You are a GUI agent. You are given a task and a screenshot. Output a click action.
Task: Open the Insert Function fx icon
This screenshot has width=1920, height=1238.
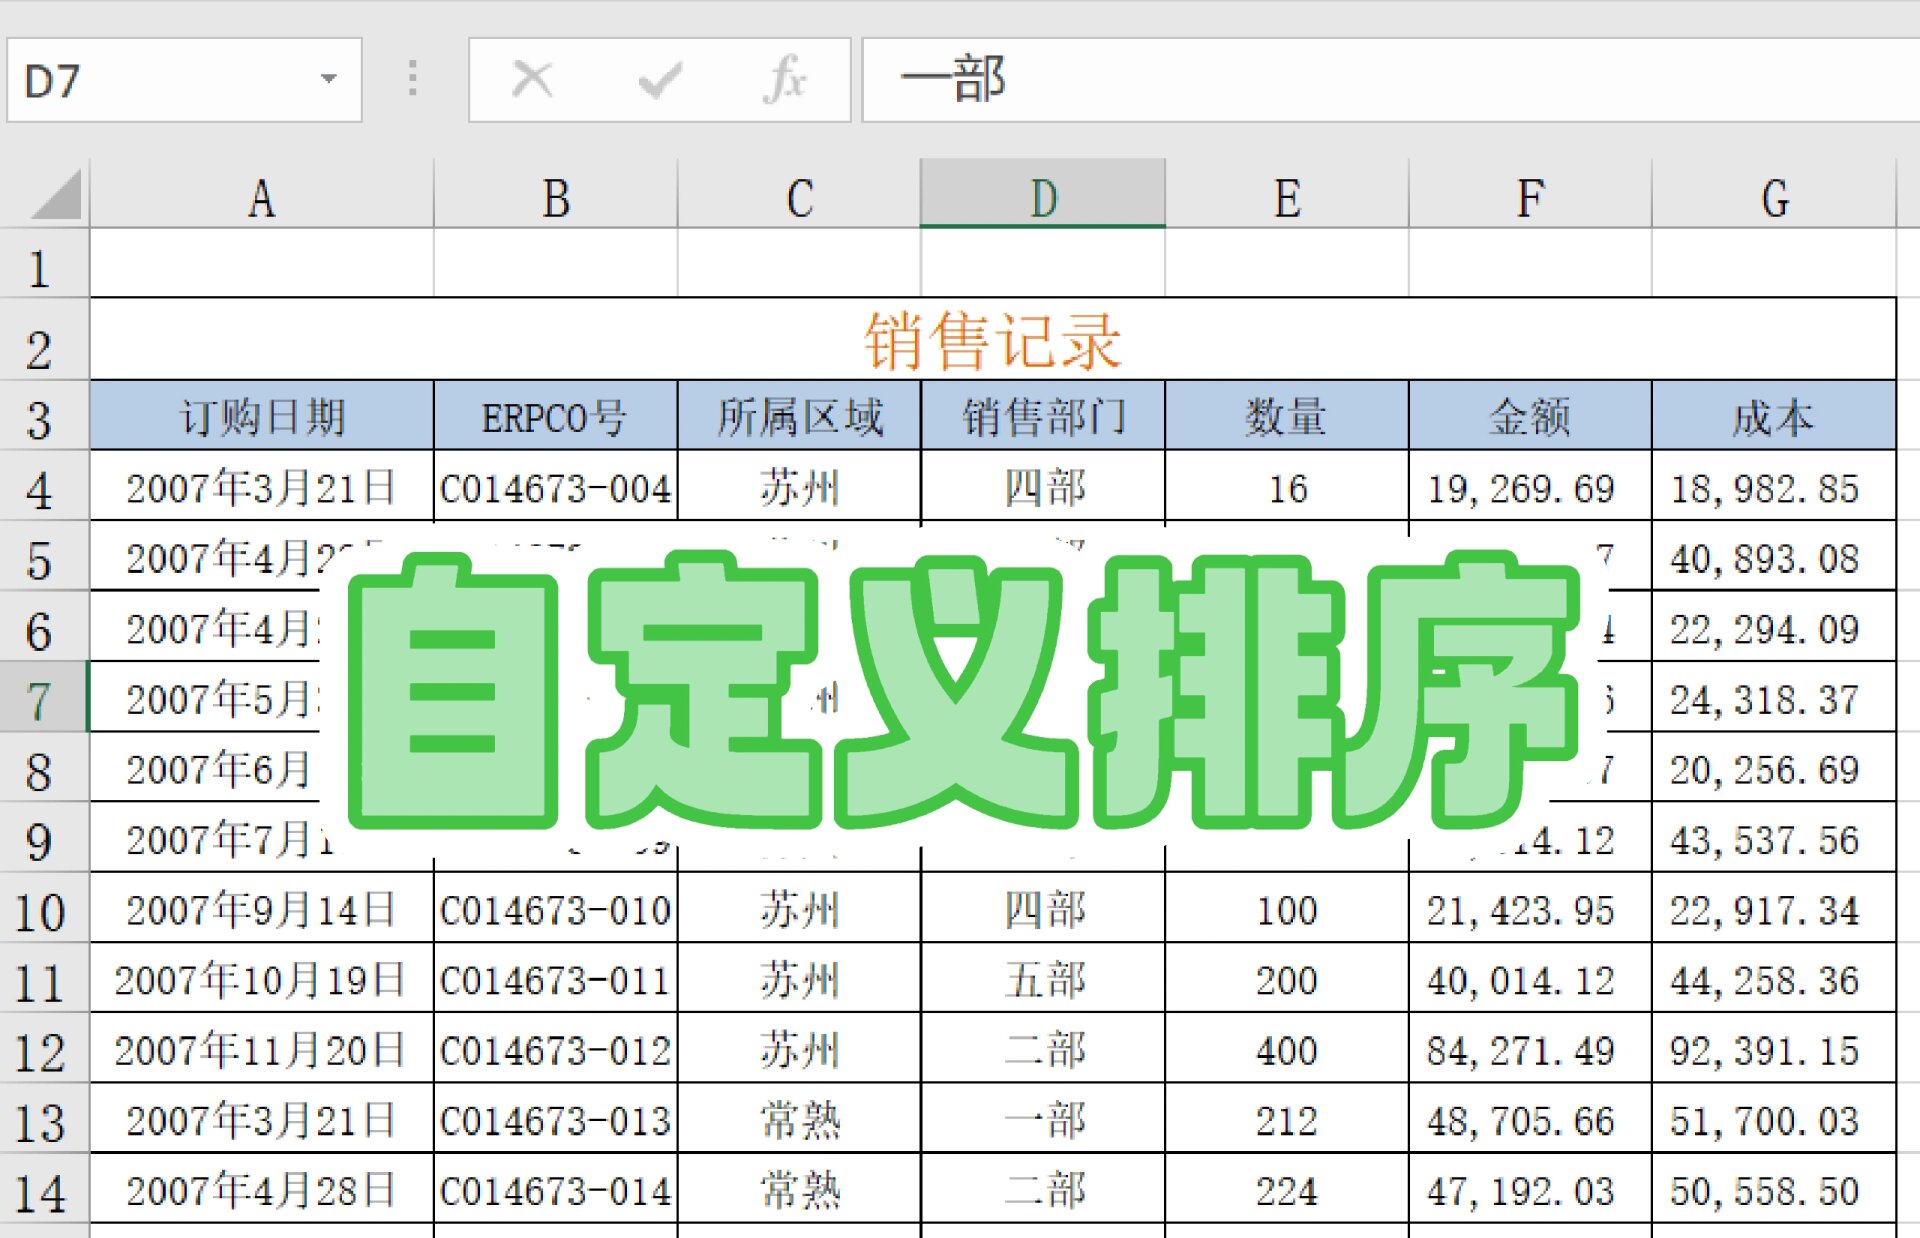(785, 79)
